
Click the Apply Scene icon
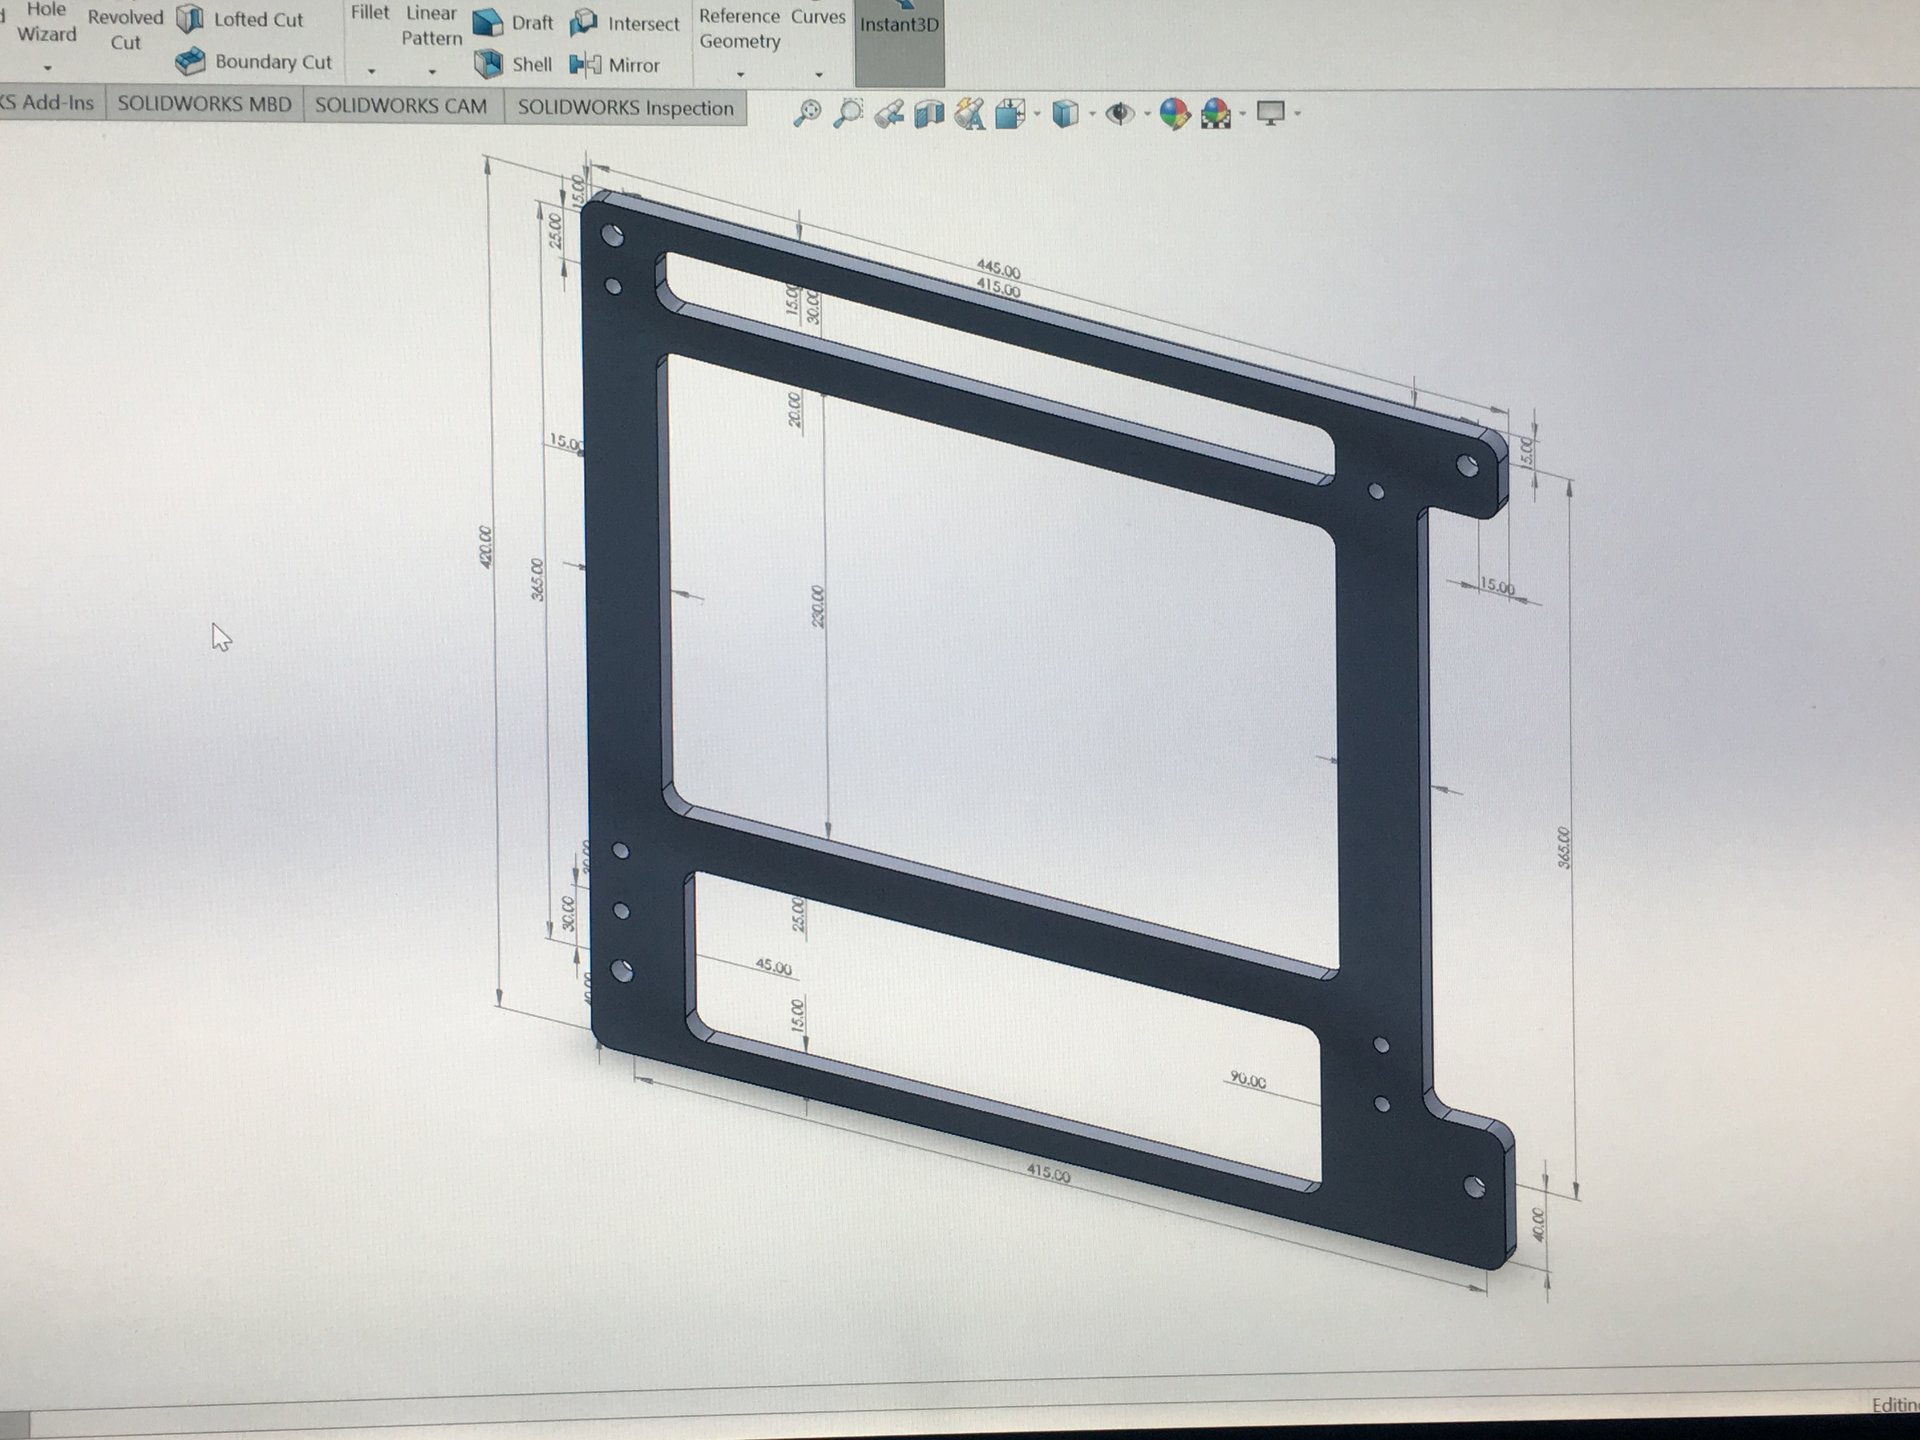click(x=1216, y=113)
